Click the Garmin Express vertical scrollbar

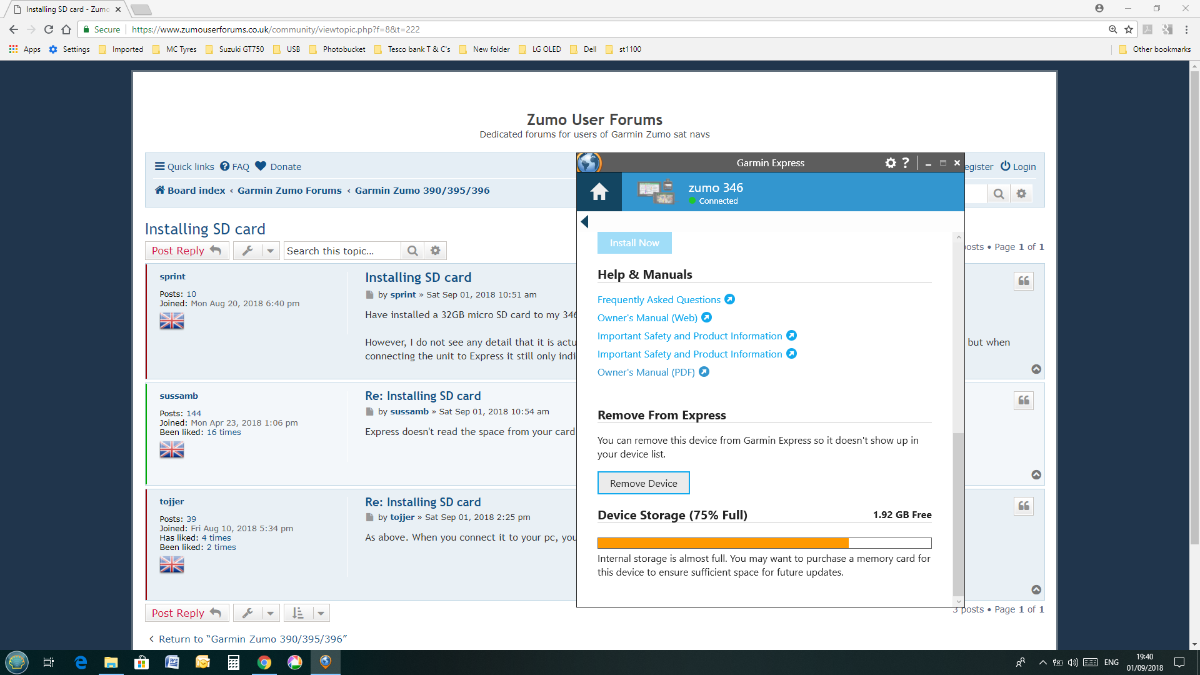959,513
